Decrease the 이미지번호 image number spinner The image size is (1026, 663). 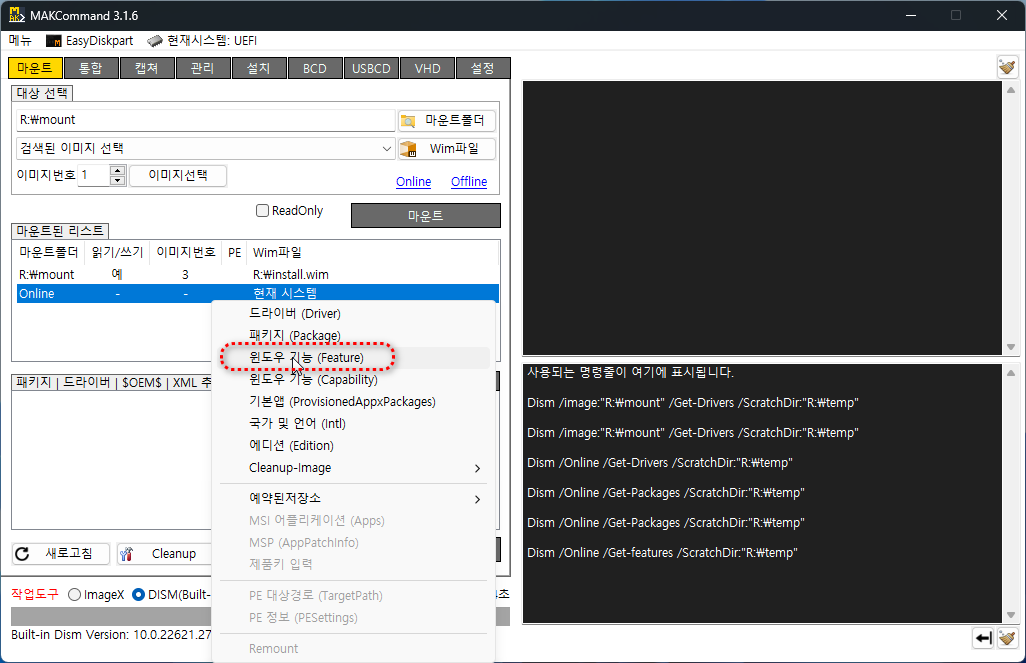tap(118, 181)
